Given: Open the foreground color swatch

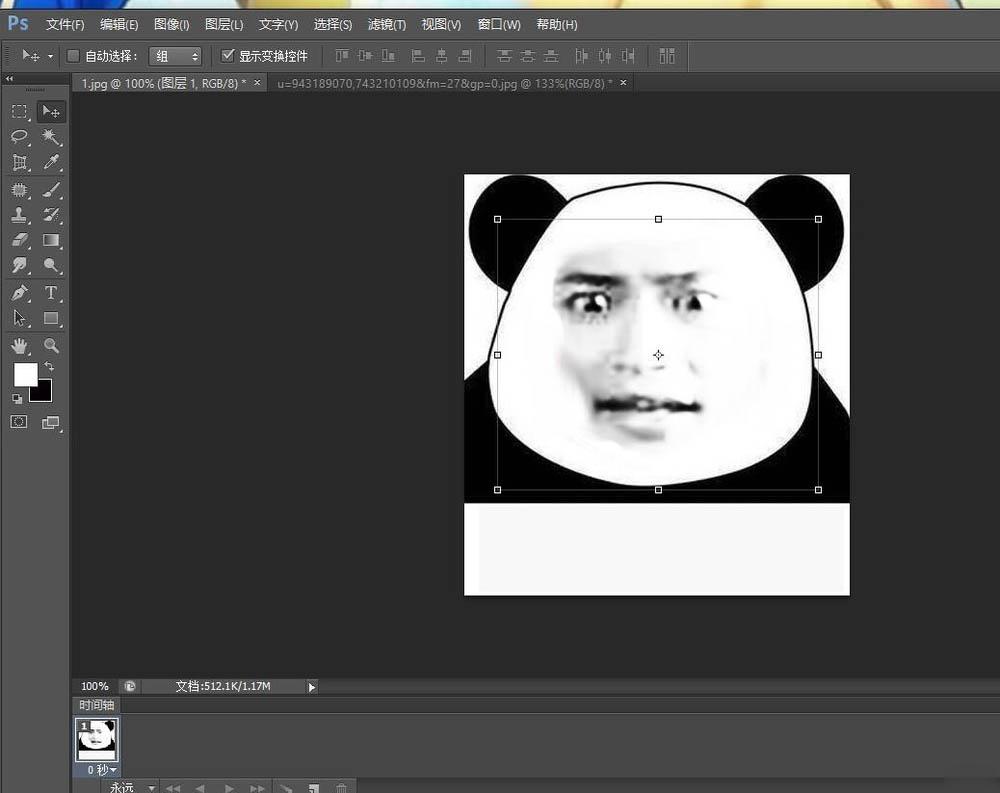Looking at the screenshot, I should pos(24,375).
